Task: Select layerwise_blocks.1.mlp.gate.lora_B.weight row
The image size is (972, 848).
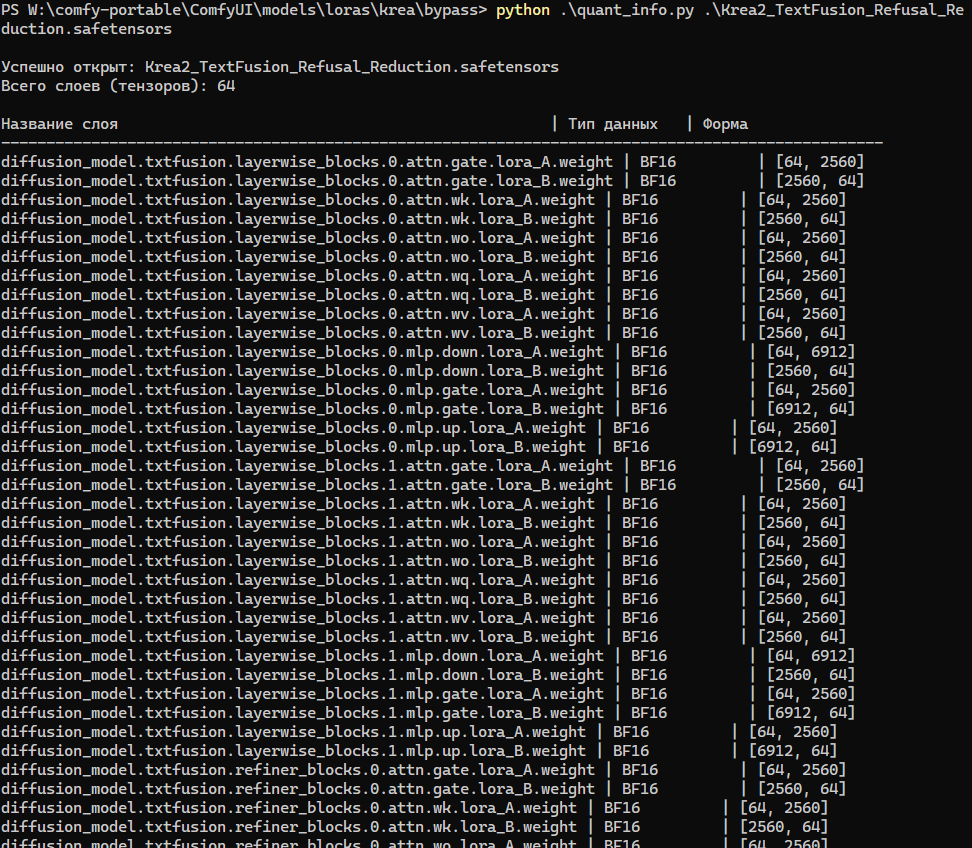Action: [428, 713]
